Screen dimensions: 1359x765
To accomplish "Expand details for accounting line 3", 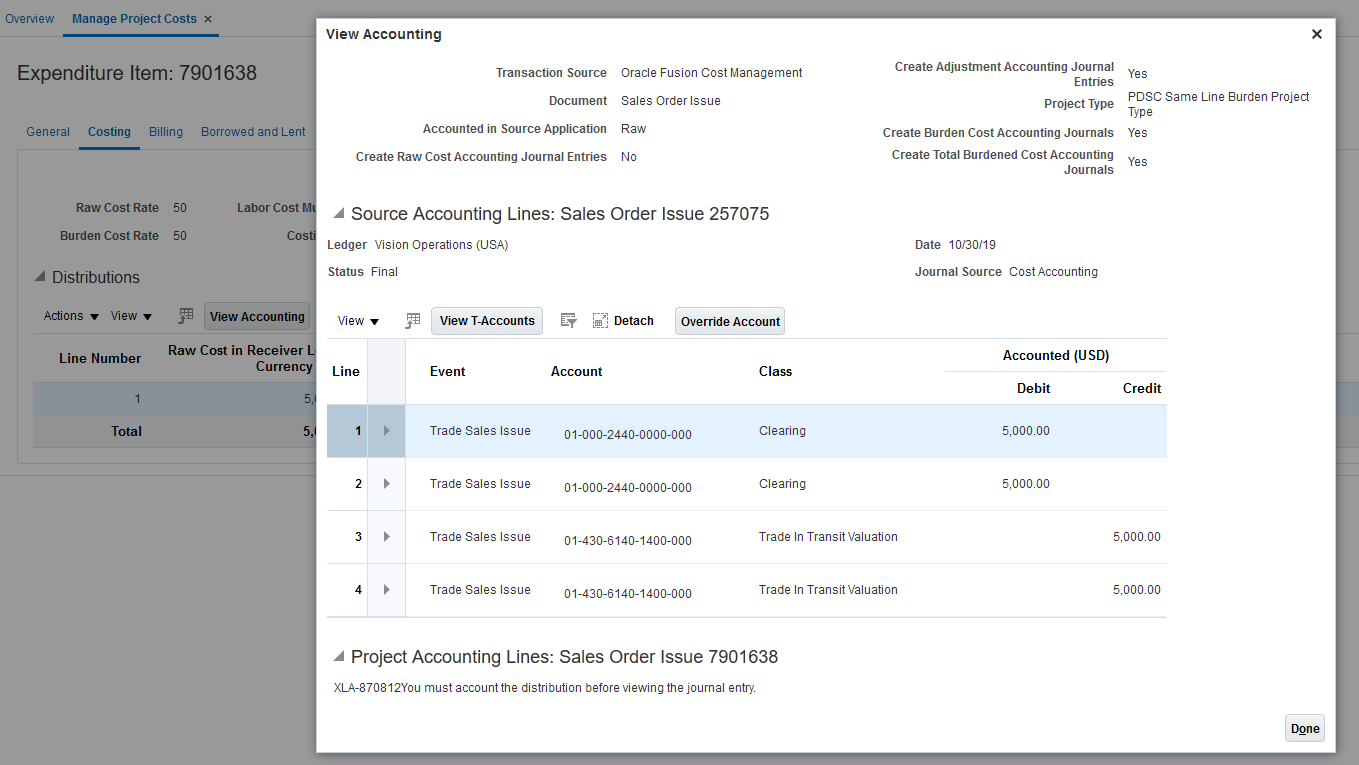I will tap(386, 537).
